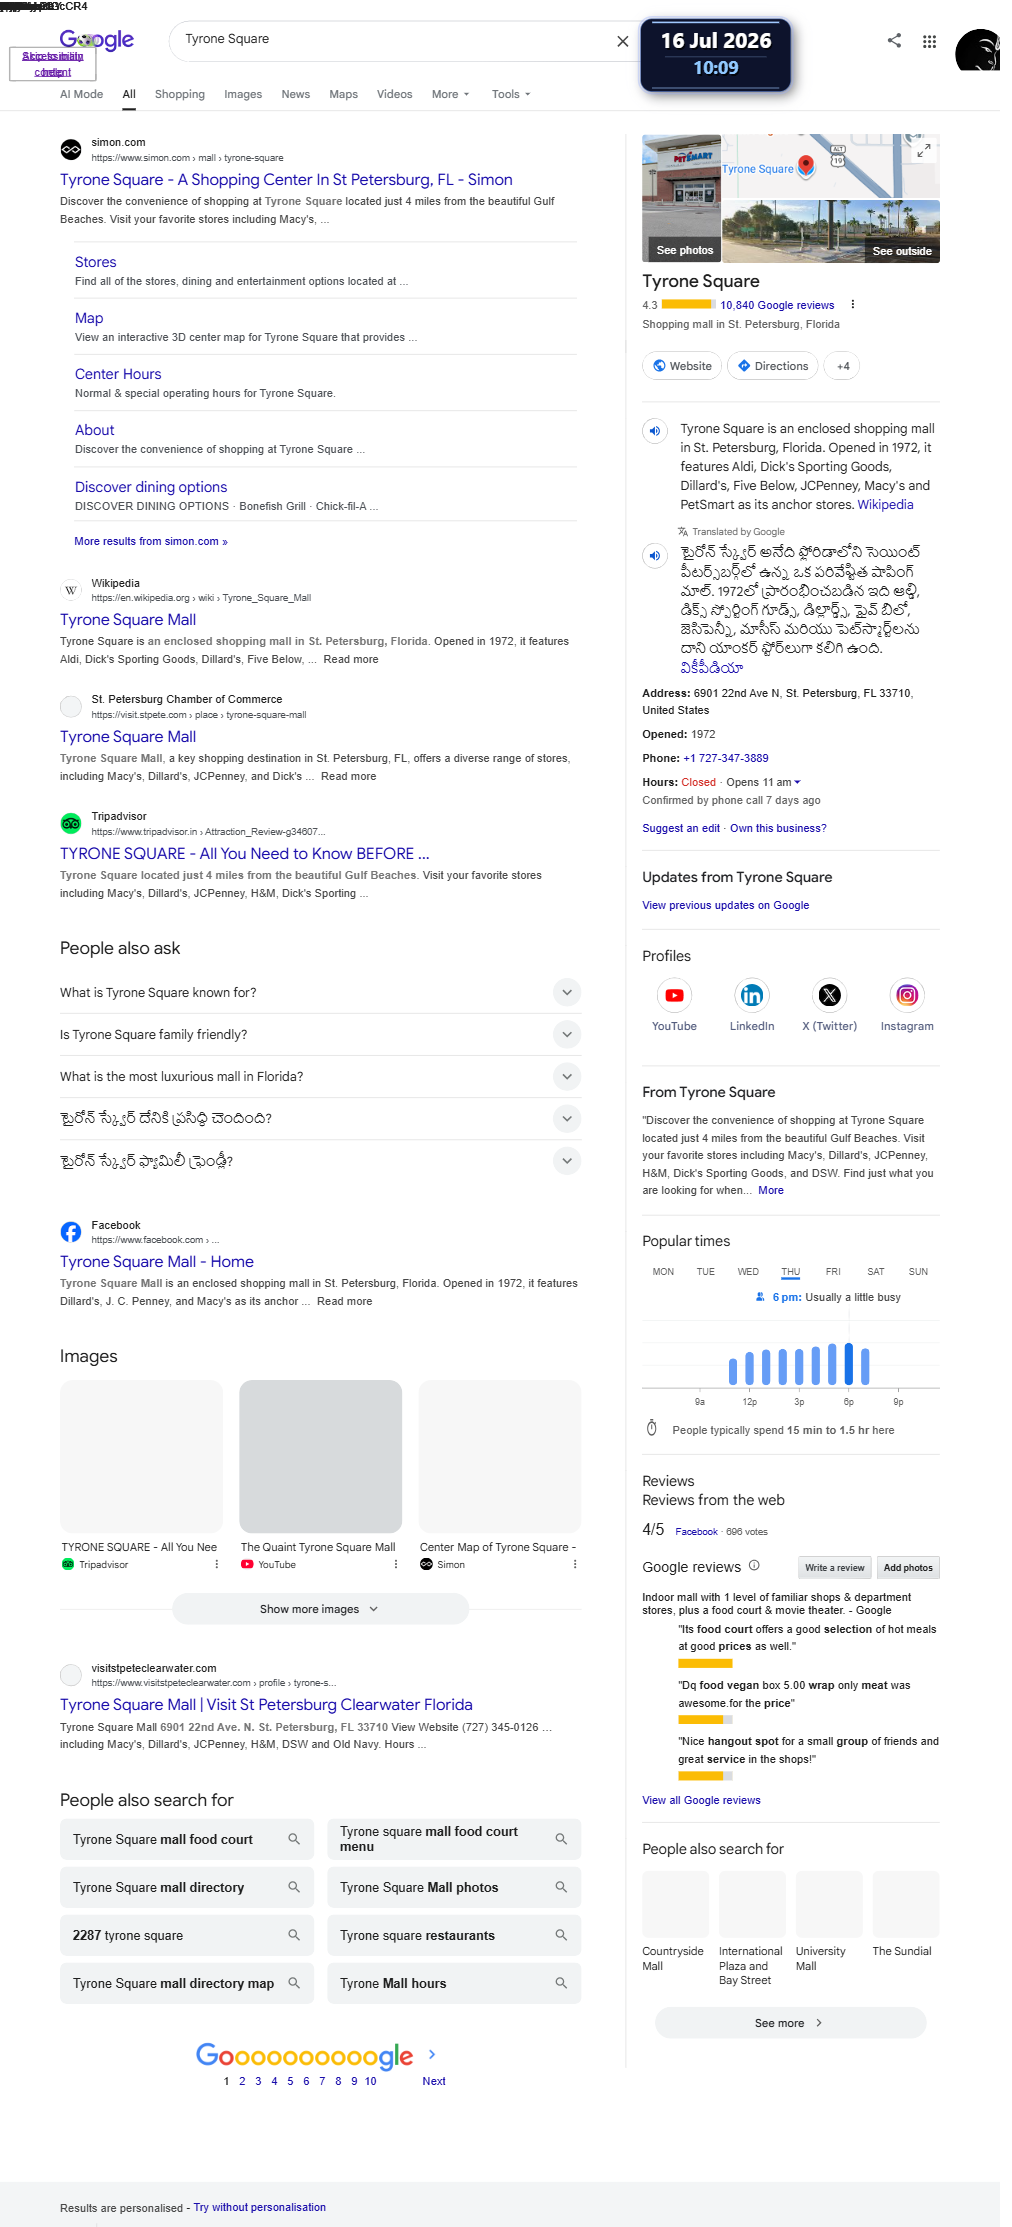The image size is (1012, 2227).
Task: Click Write a review button
Action: (x=834, y=1567)
